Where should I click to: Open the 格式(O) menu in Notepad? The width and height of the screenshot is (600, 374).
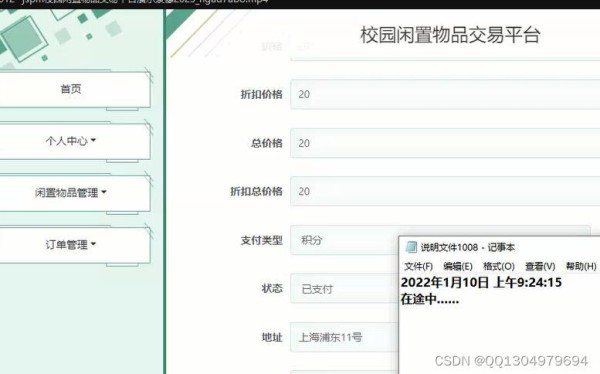coord(499,266)
